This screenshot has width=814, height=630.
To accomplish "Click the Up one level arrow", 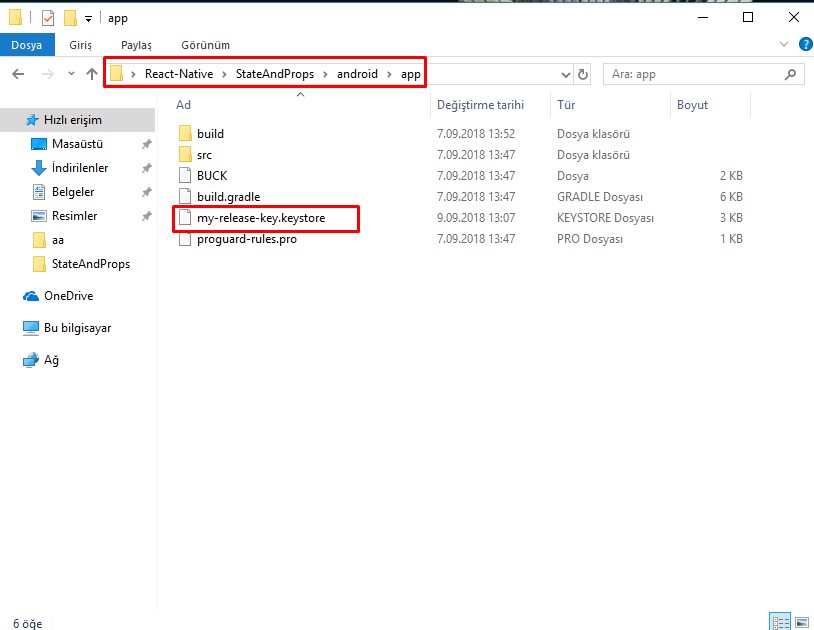I will [92, 74].
